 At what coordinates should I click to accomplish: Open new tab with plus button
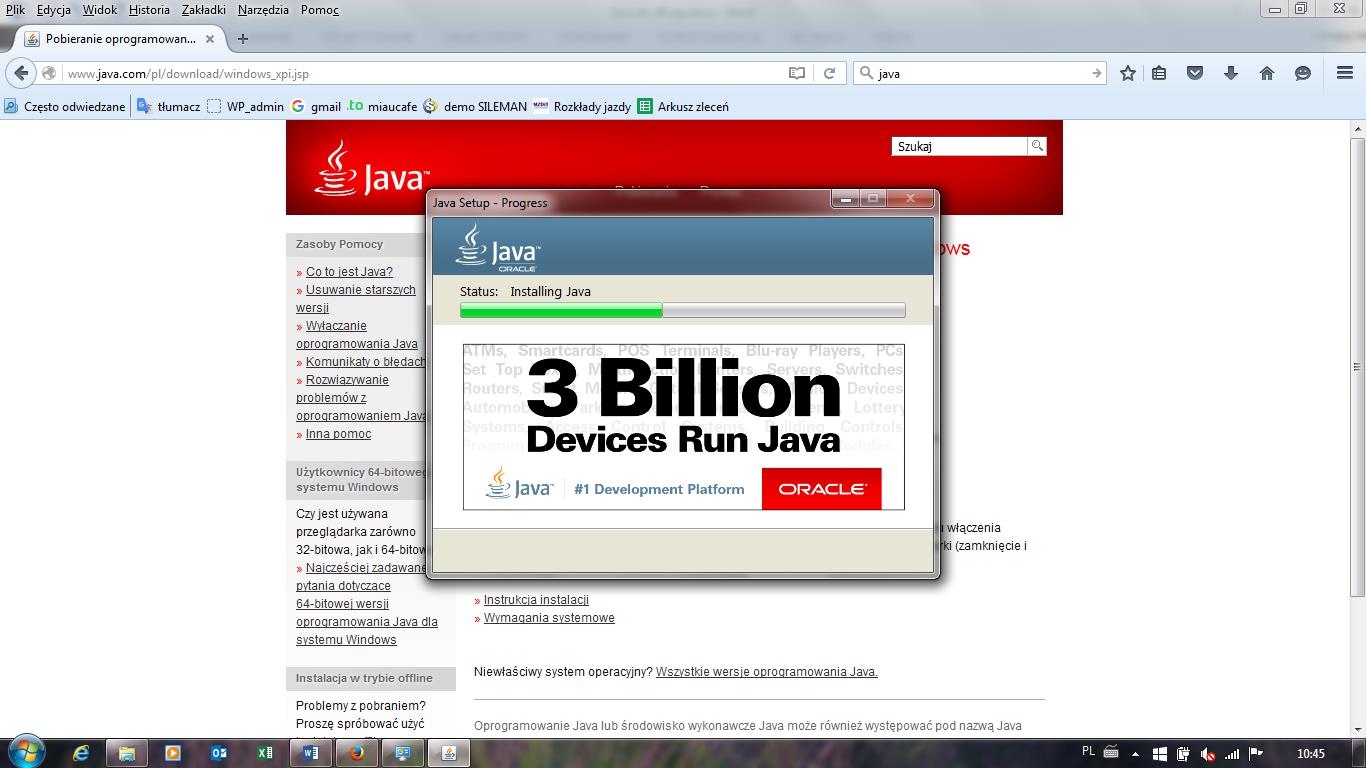[x=242, y=39]
